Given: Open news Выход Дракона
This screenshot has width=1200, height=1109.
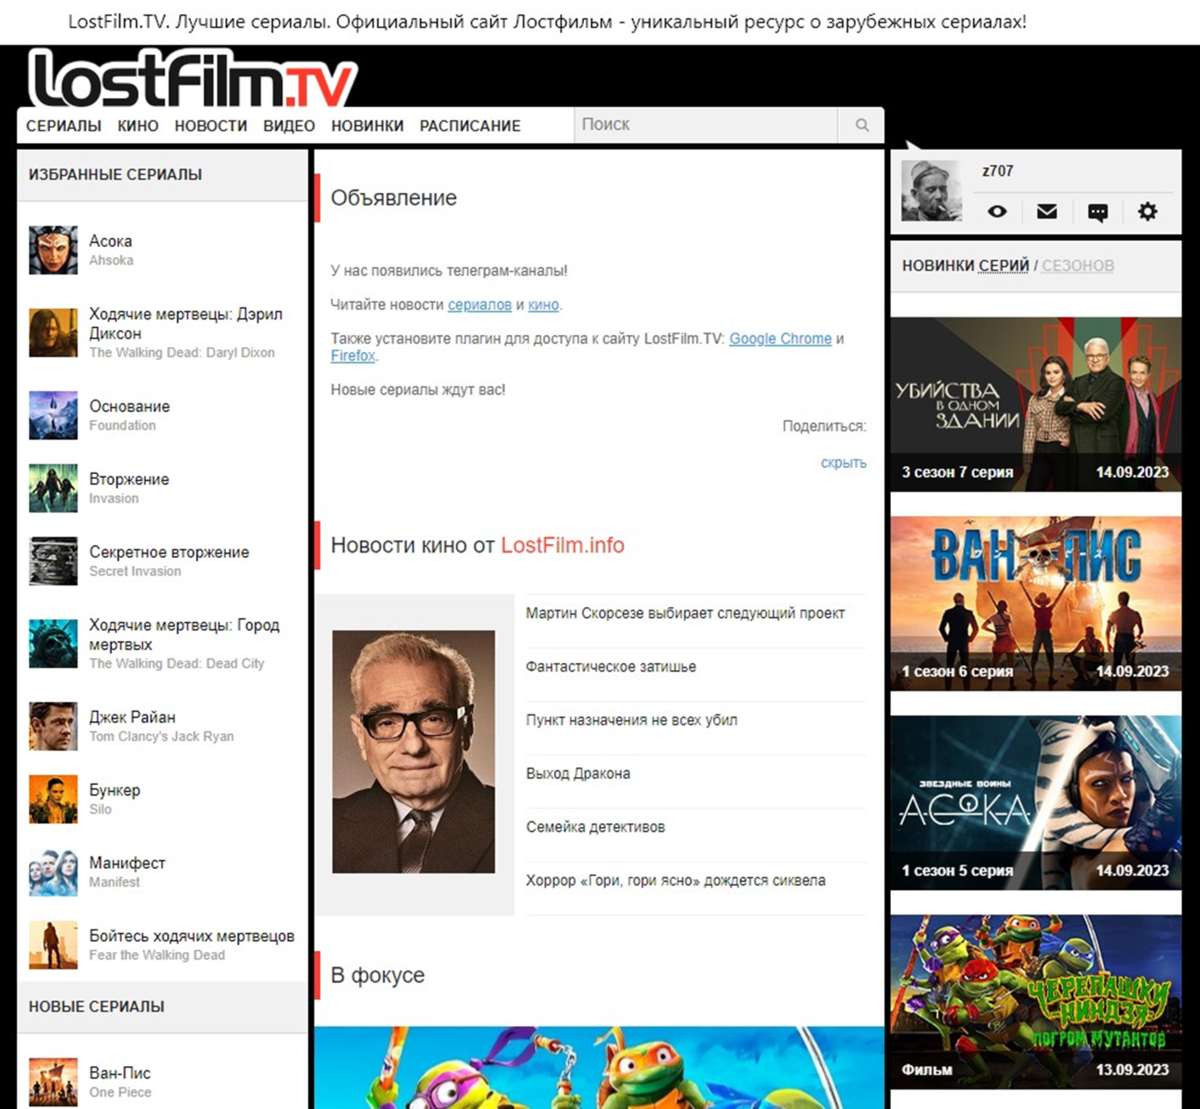Looking at the screenshot, I should [x=578, y=774].
